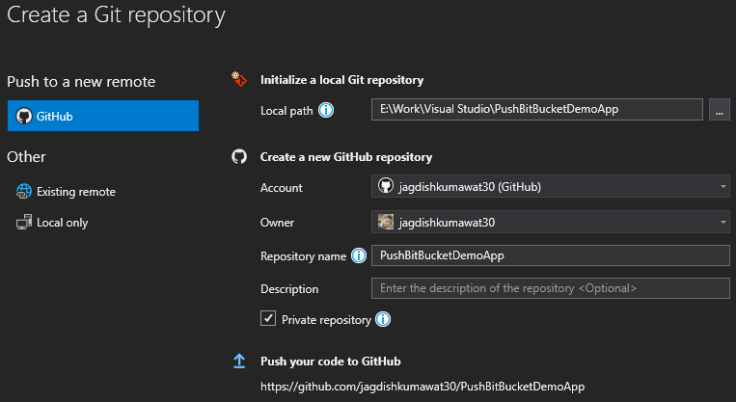Select GitHub under Push to a new remote
The width and height of the screenshot is (736, 402).
(103, 116)
